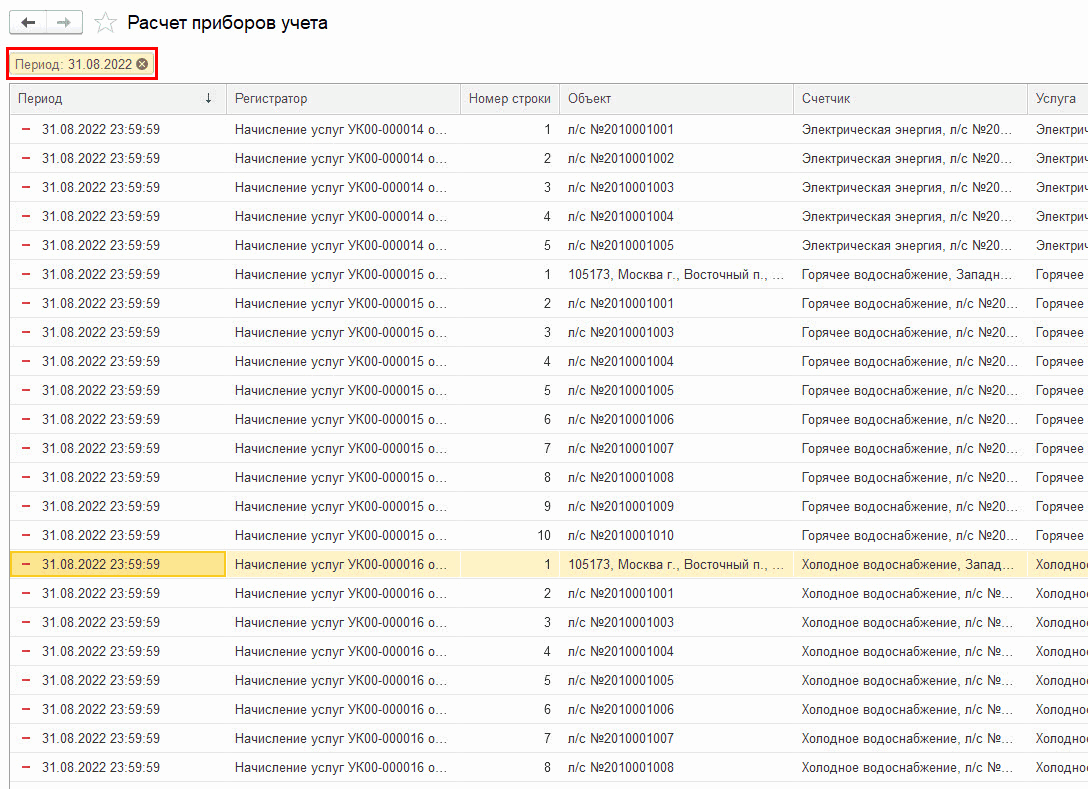Click Холодное водоснабжение, Запад… counter cell
The width and height of the screenshot is (1088, 789).
pos(908,564)
